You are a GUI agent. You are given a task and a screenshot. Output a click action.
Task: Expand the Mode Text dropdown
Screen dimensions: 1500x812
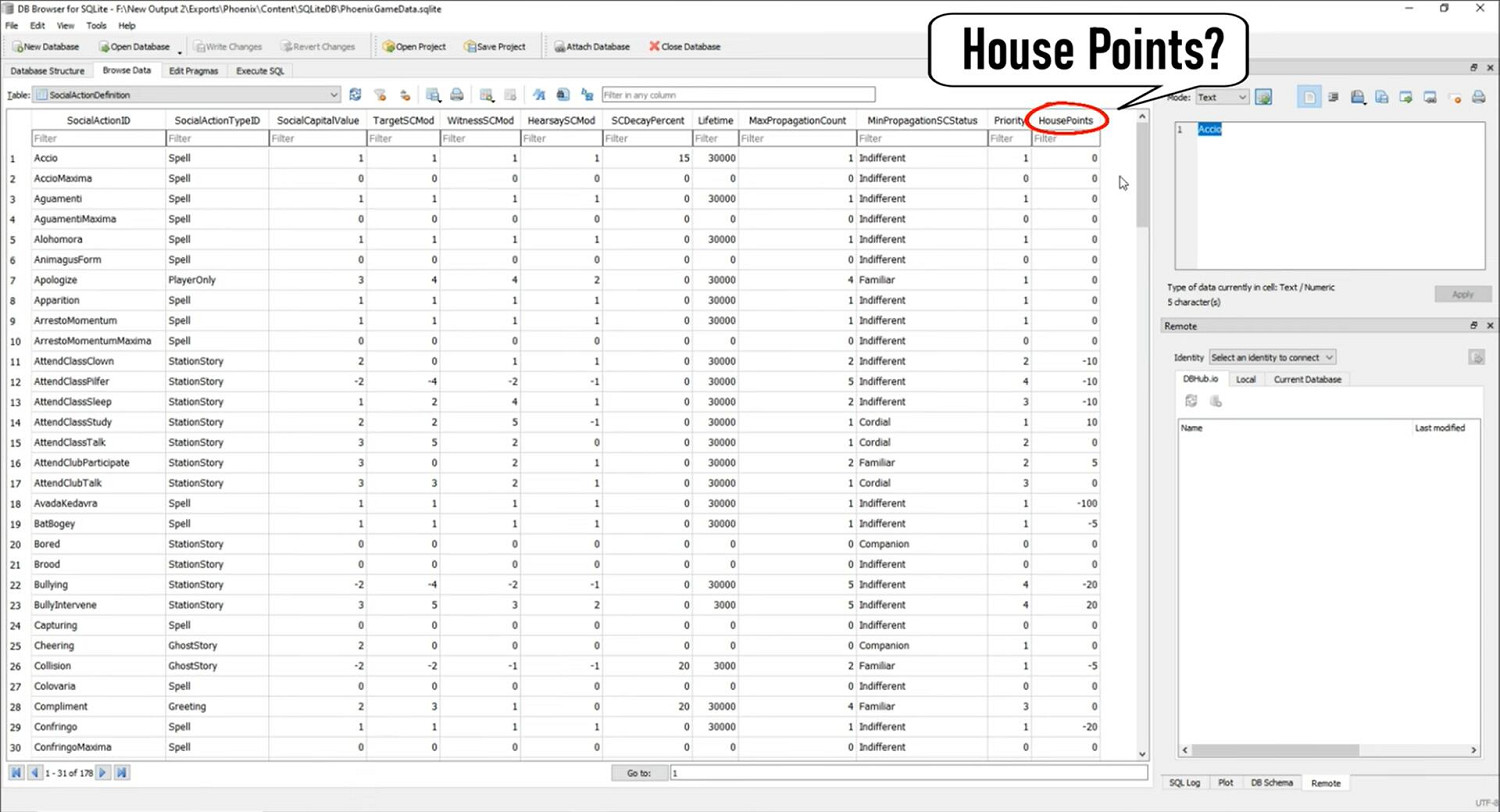pos(1222,97)
